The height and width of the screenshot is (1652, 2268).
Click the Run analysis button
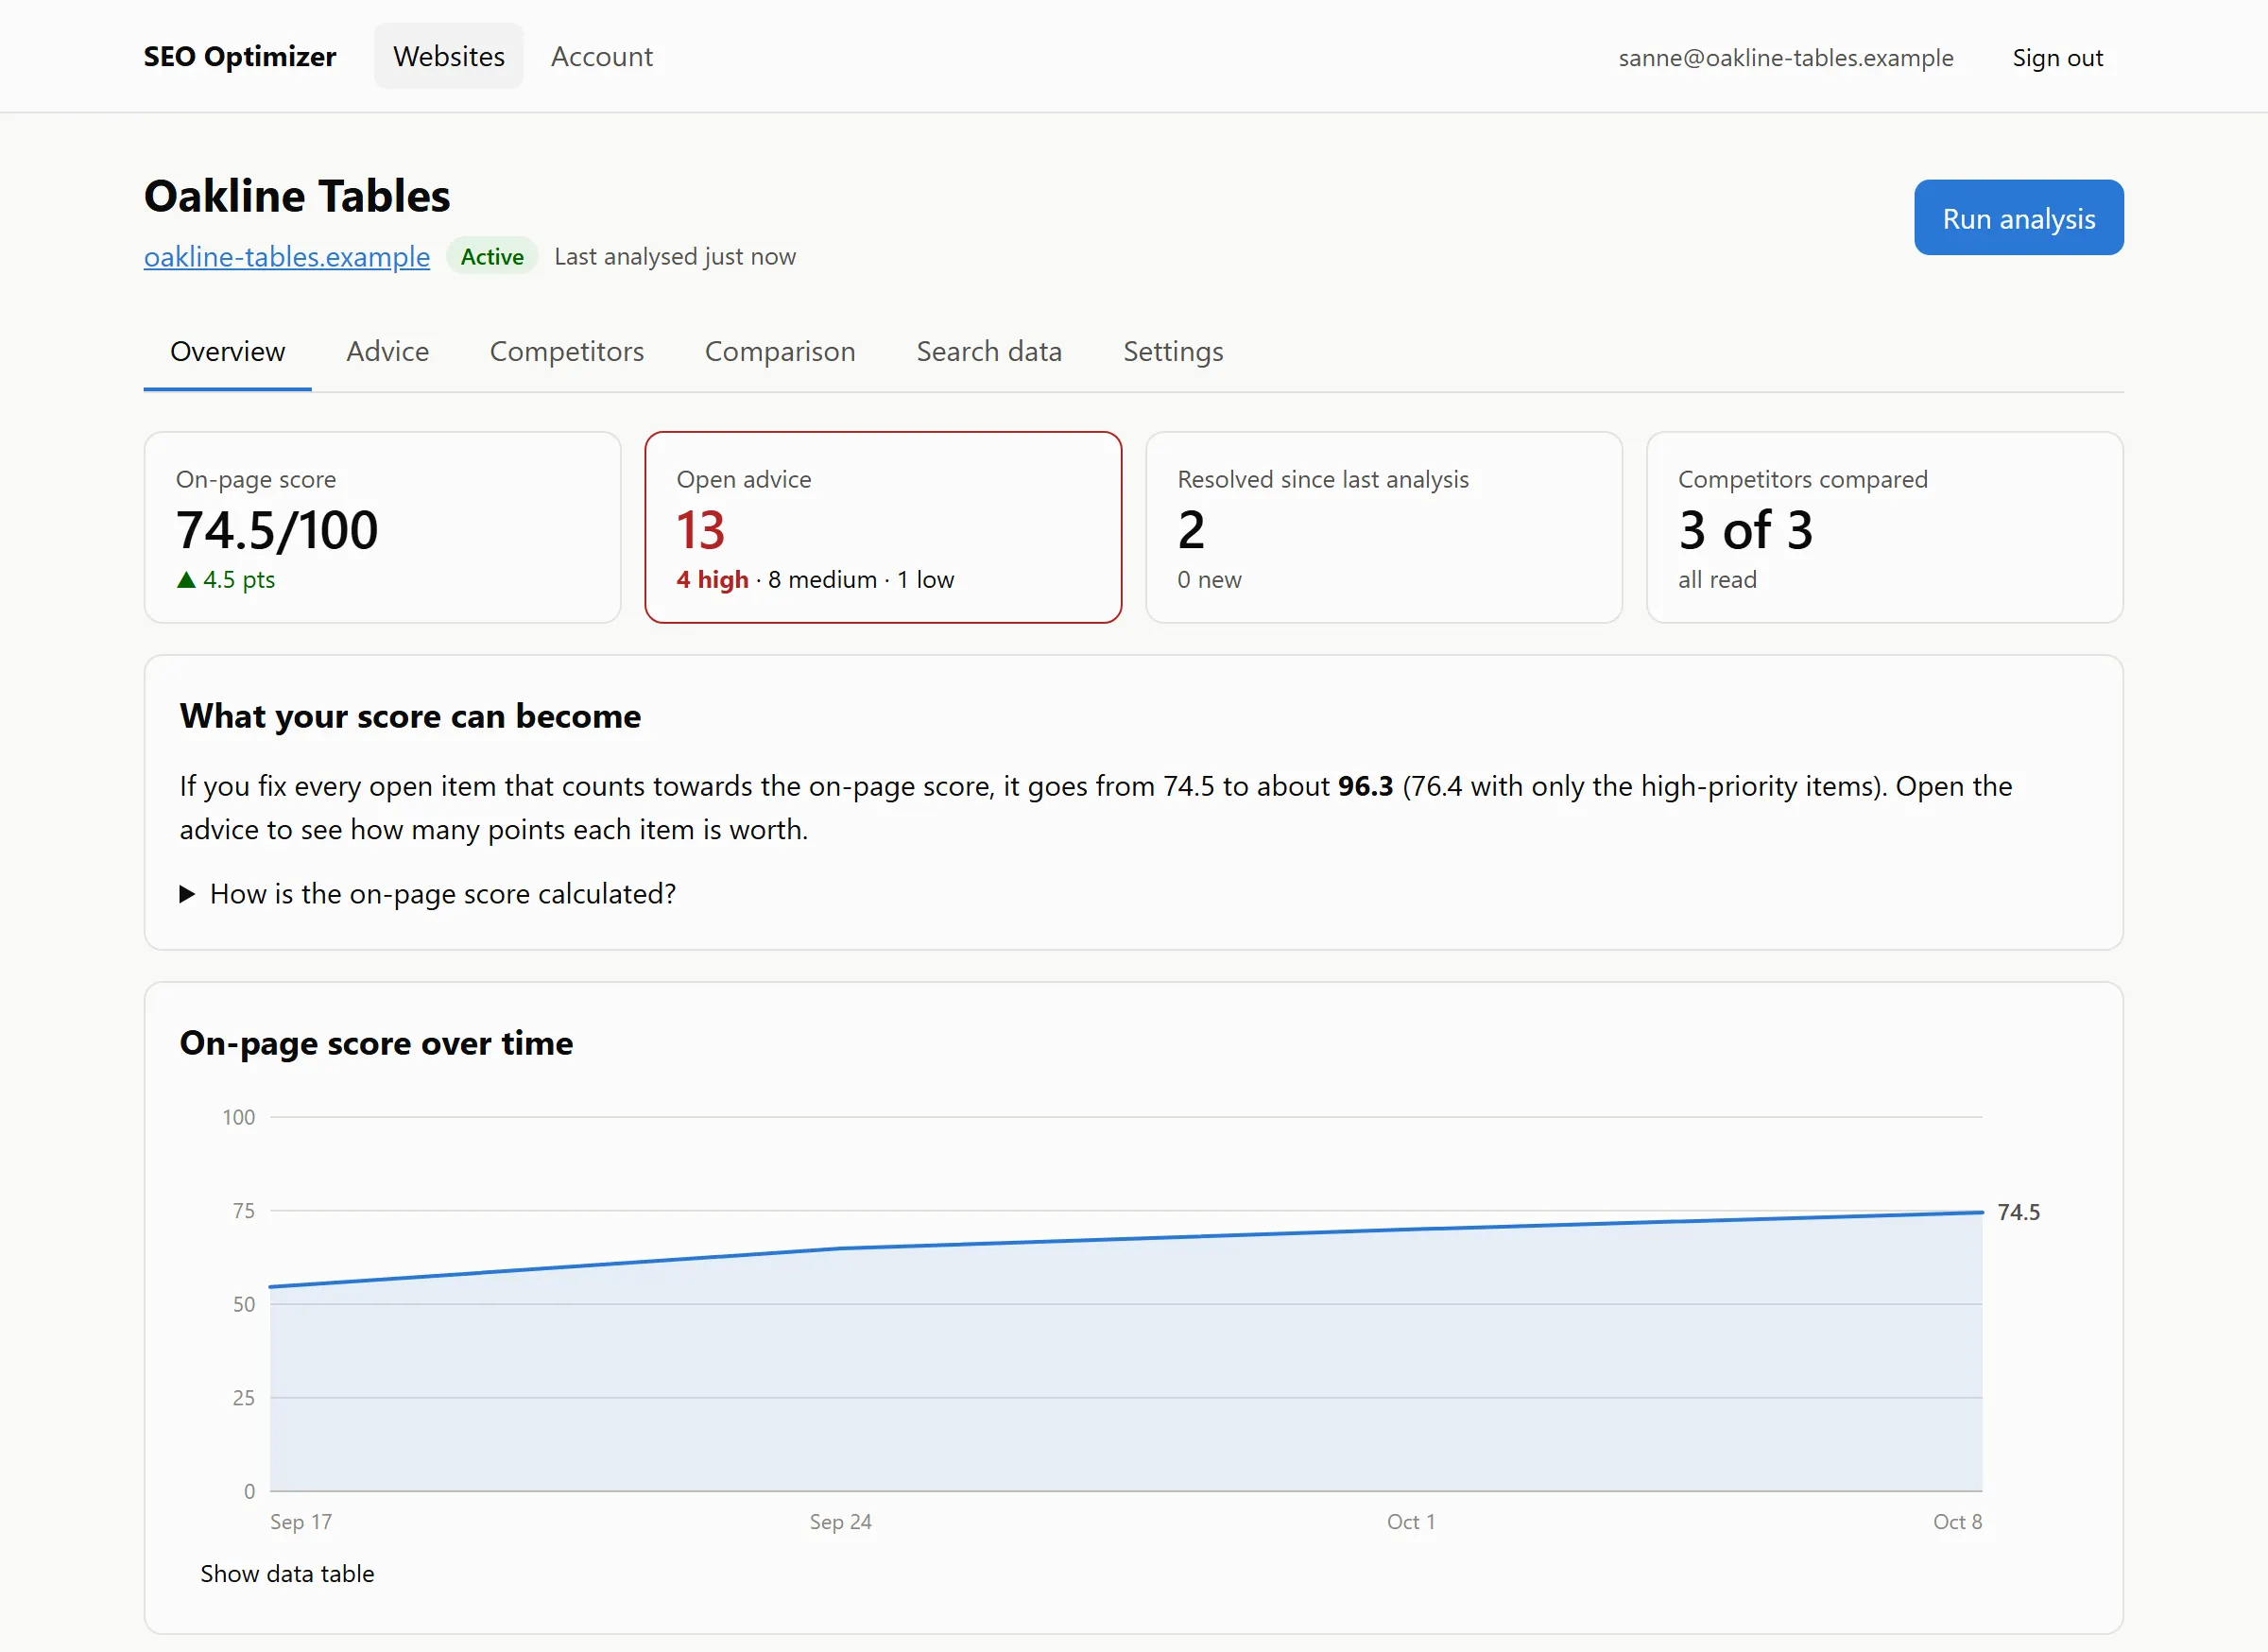pos(2018,218)
